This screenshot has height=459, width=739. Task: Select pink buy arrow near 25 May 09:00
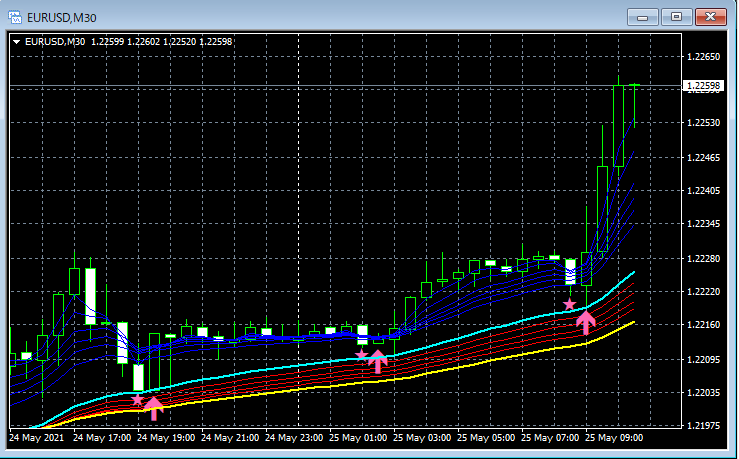click(x=586, y=323)
